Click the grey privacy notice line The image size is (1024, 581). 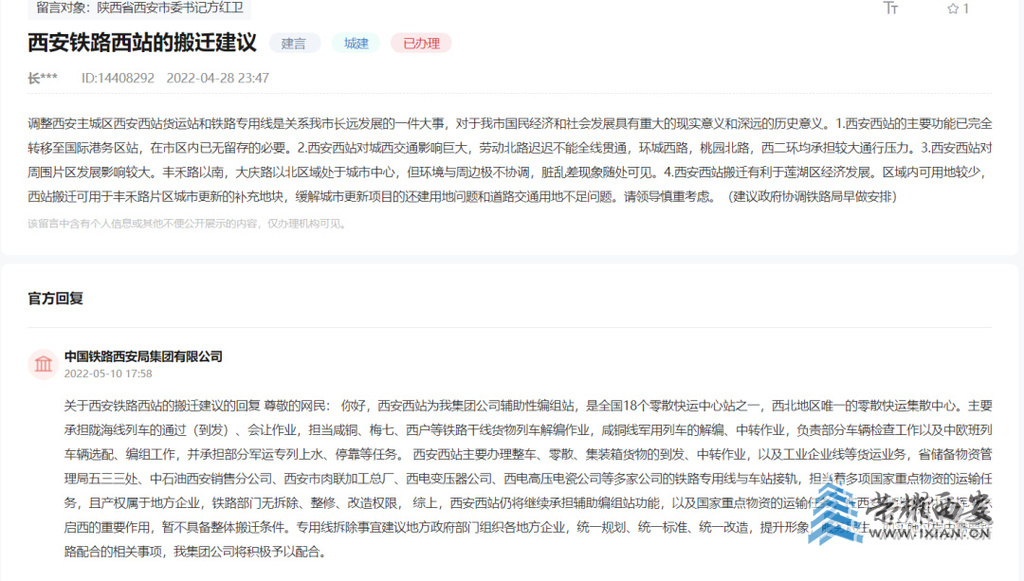[187, 223]
